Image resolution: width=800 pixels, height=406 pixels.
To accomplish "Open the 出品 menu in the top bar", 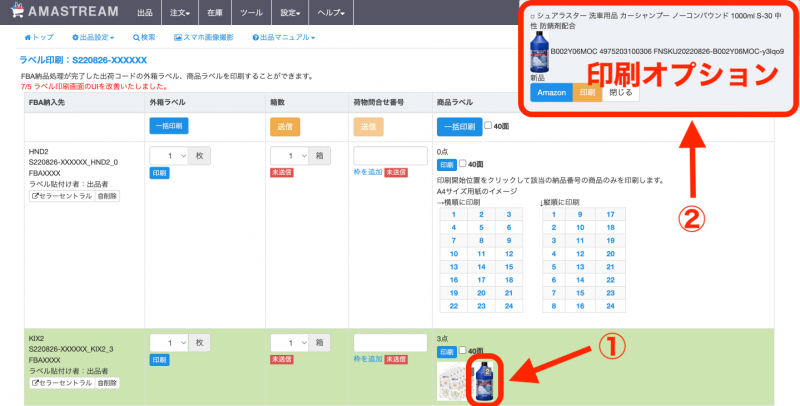I will [x=144, y=13].
